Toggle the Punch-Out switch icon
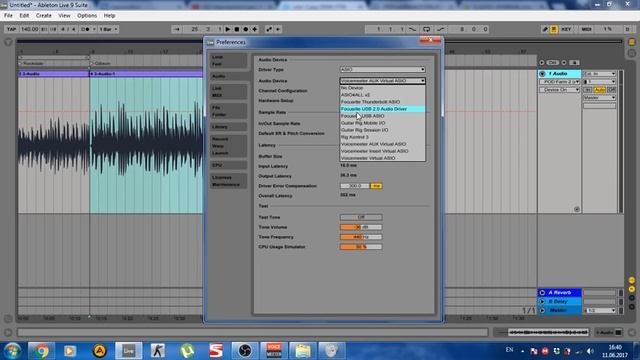Viewport: 640px width, 360px height. click(441, 29)
